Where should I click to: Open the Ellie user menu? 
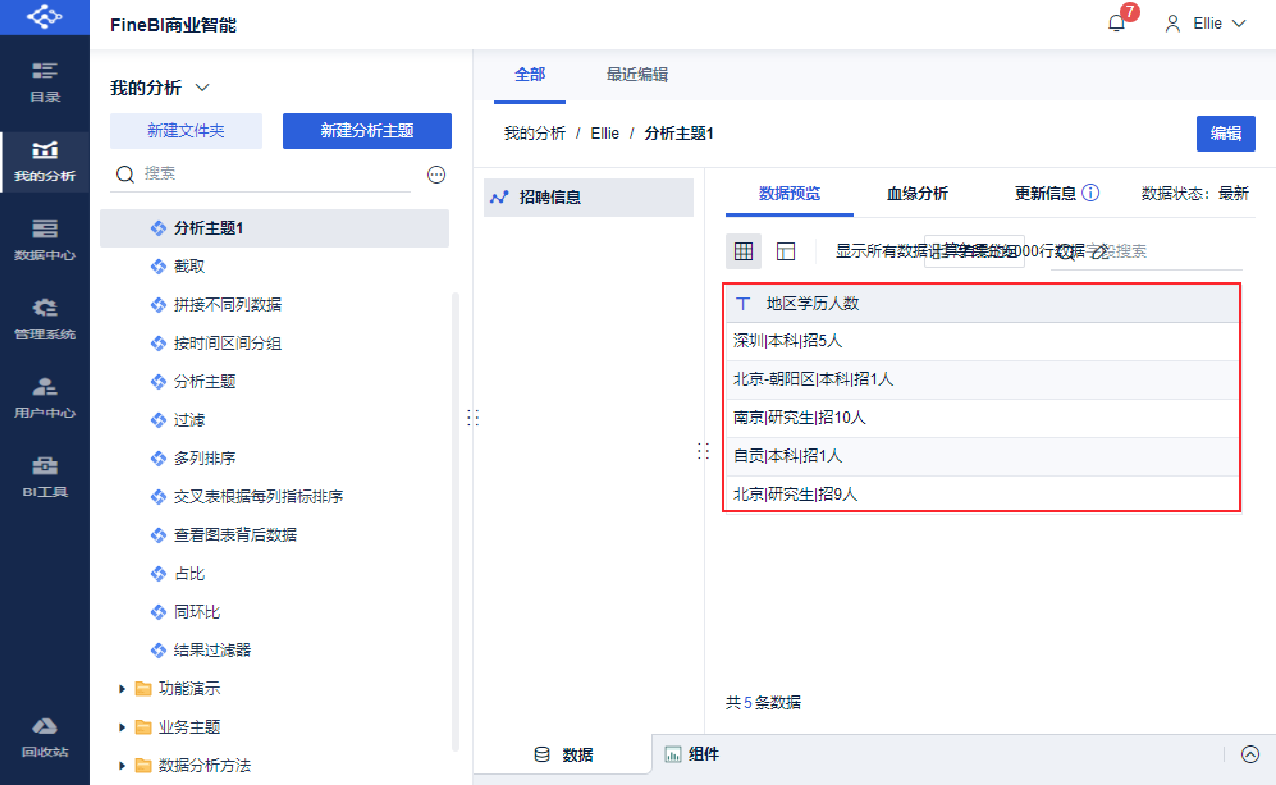tap(1205, 23)
